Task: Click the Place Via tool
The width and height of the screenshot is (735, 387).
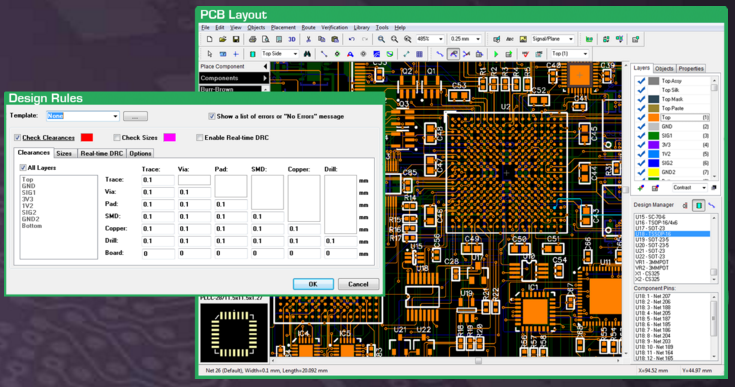Action: click(x=337, y=54)
